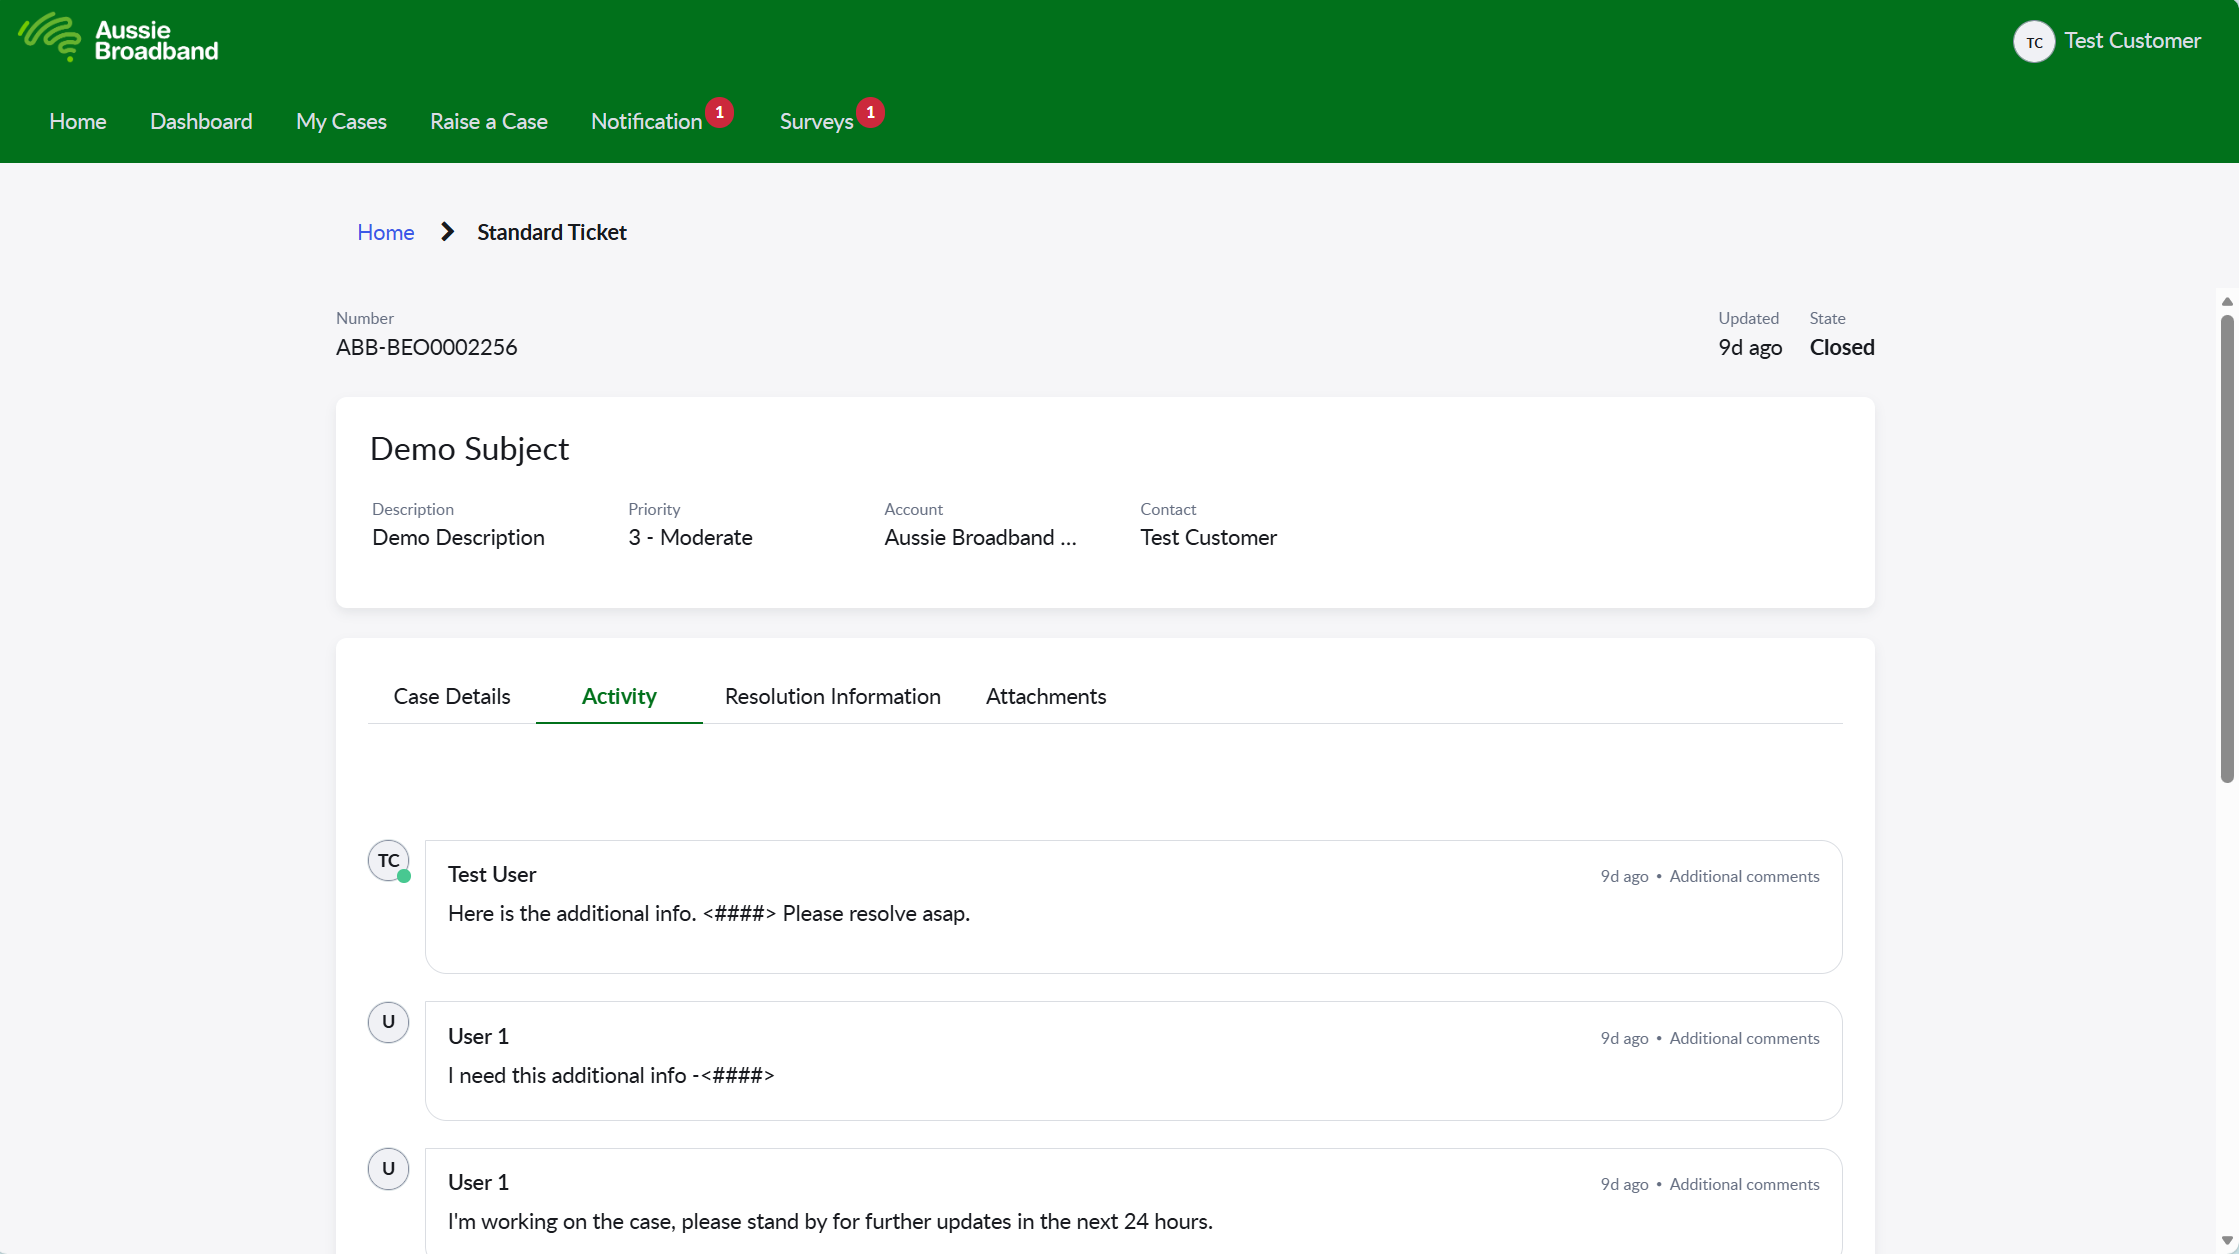Open Raise a Case page
This screenshot has height=1254, width=2239.
(x=488, y=121)
